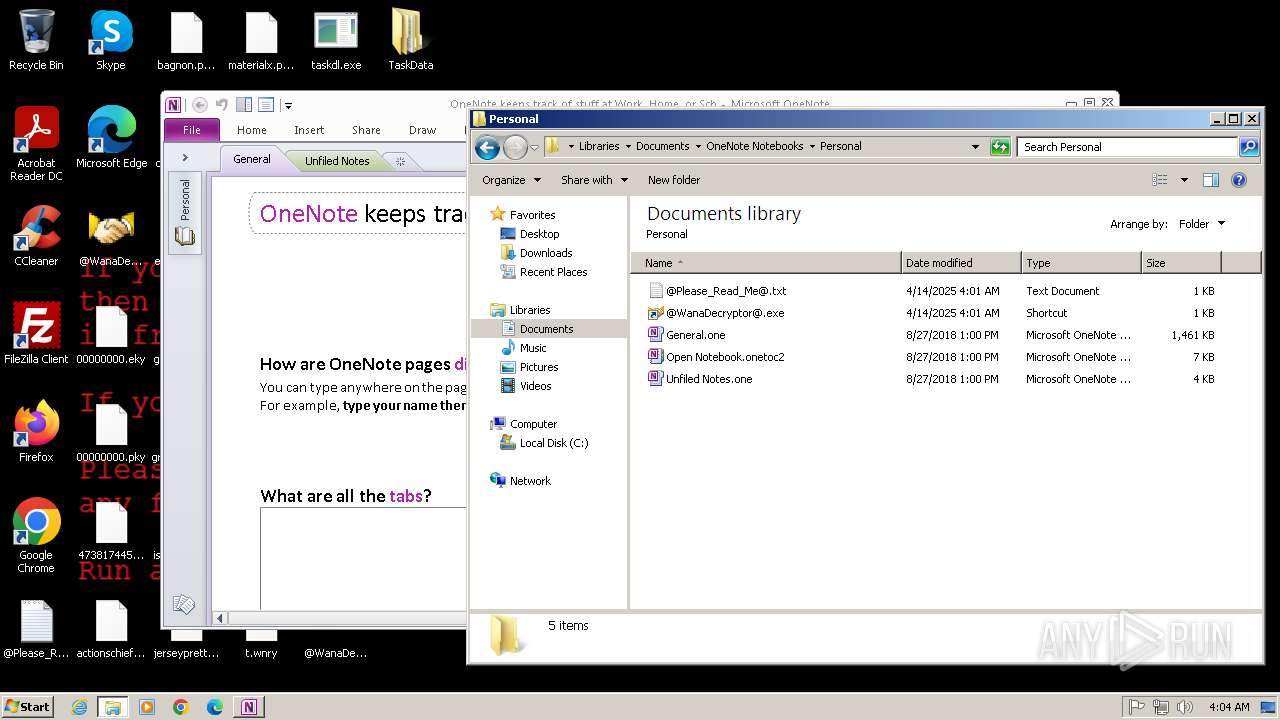Viewport: 1280px width, 720px height.
Task: Select the Pictures library
Action: coord(538,367)
